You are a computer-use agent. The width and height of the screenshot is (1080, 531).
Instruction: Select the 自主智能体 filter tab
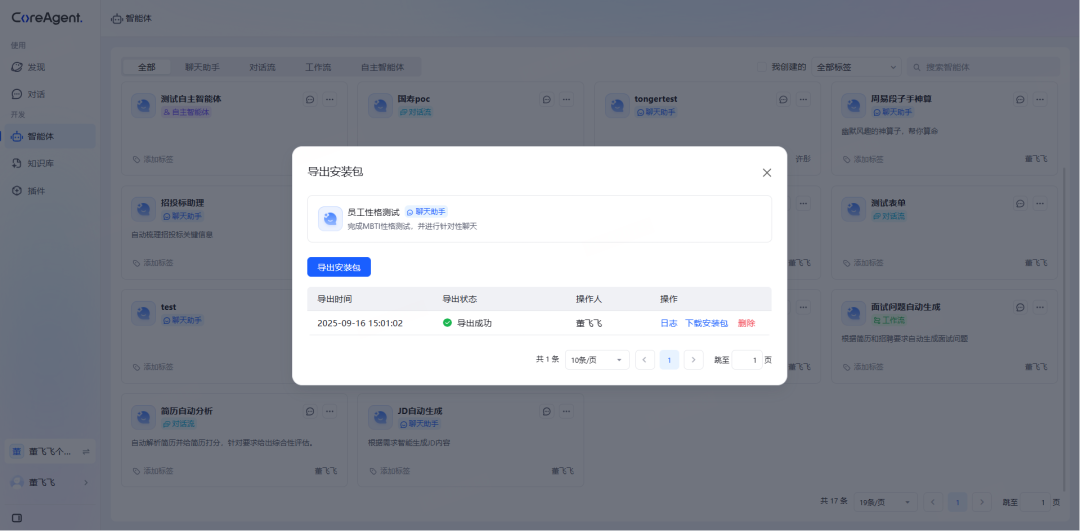click(382, 67)
